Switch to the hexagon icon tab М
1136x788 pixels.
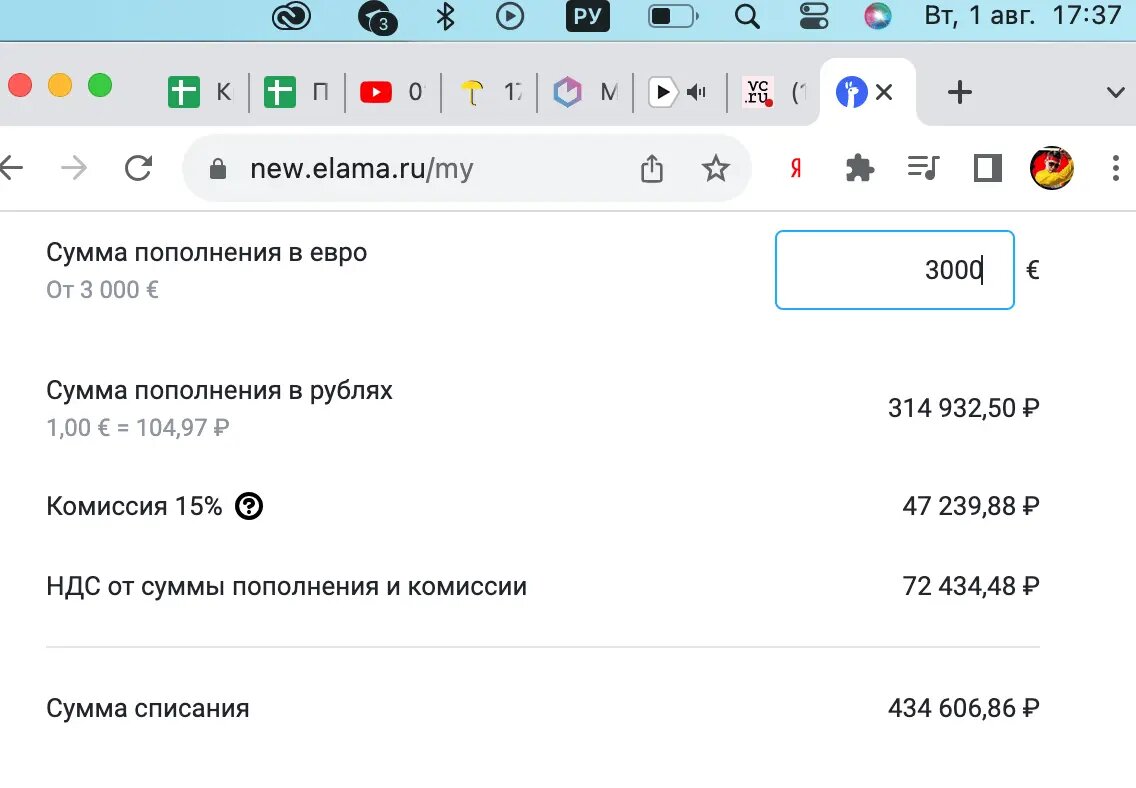tap(585, 92)
